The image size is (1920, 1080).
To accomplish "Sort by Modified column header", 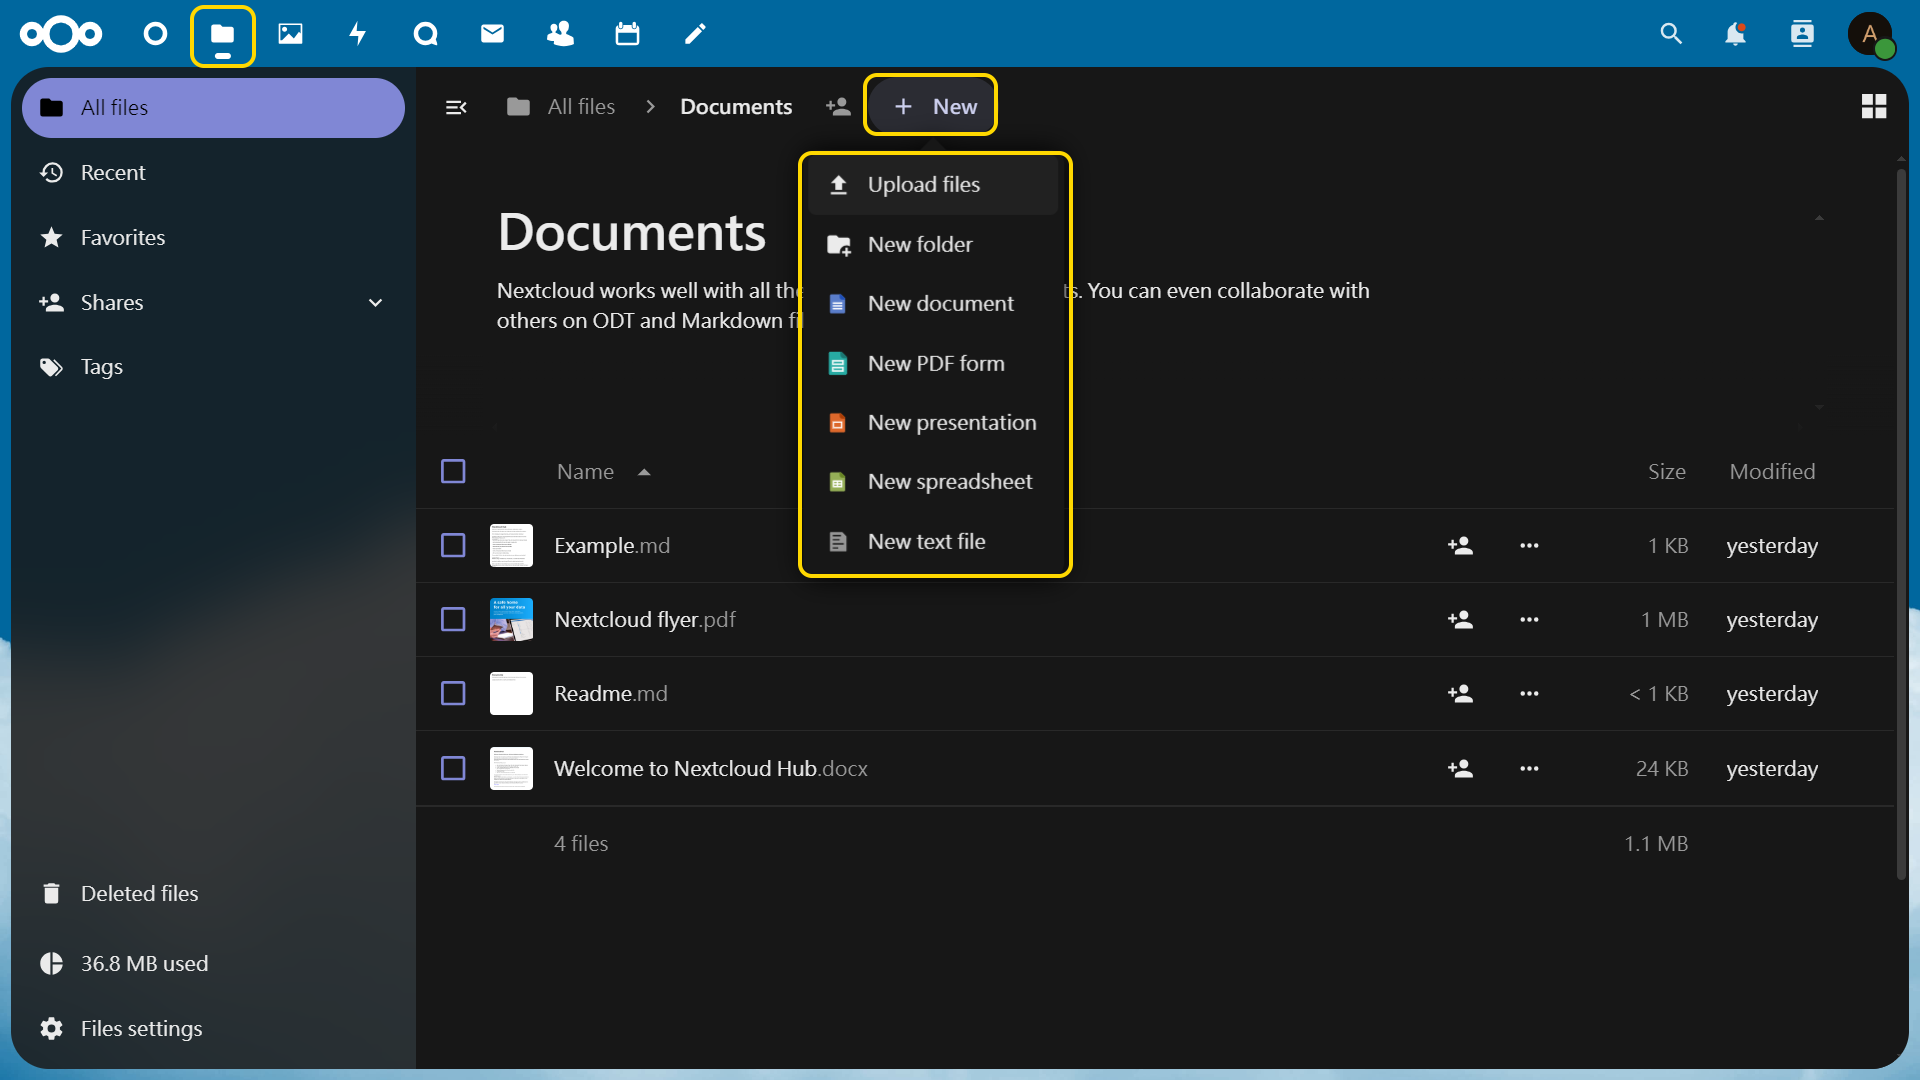I will (x=1772, y=472).
